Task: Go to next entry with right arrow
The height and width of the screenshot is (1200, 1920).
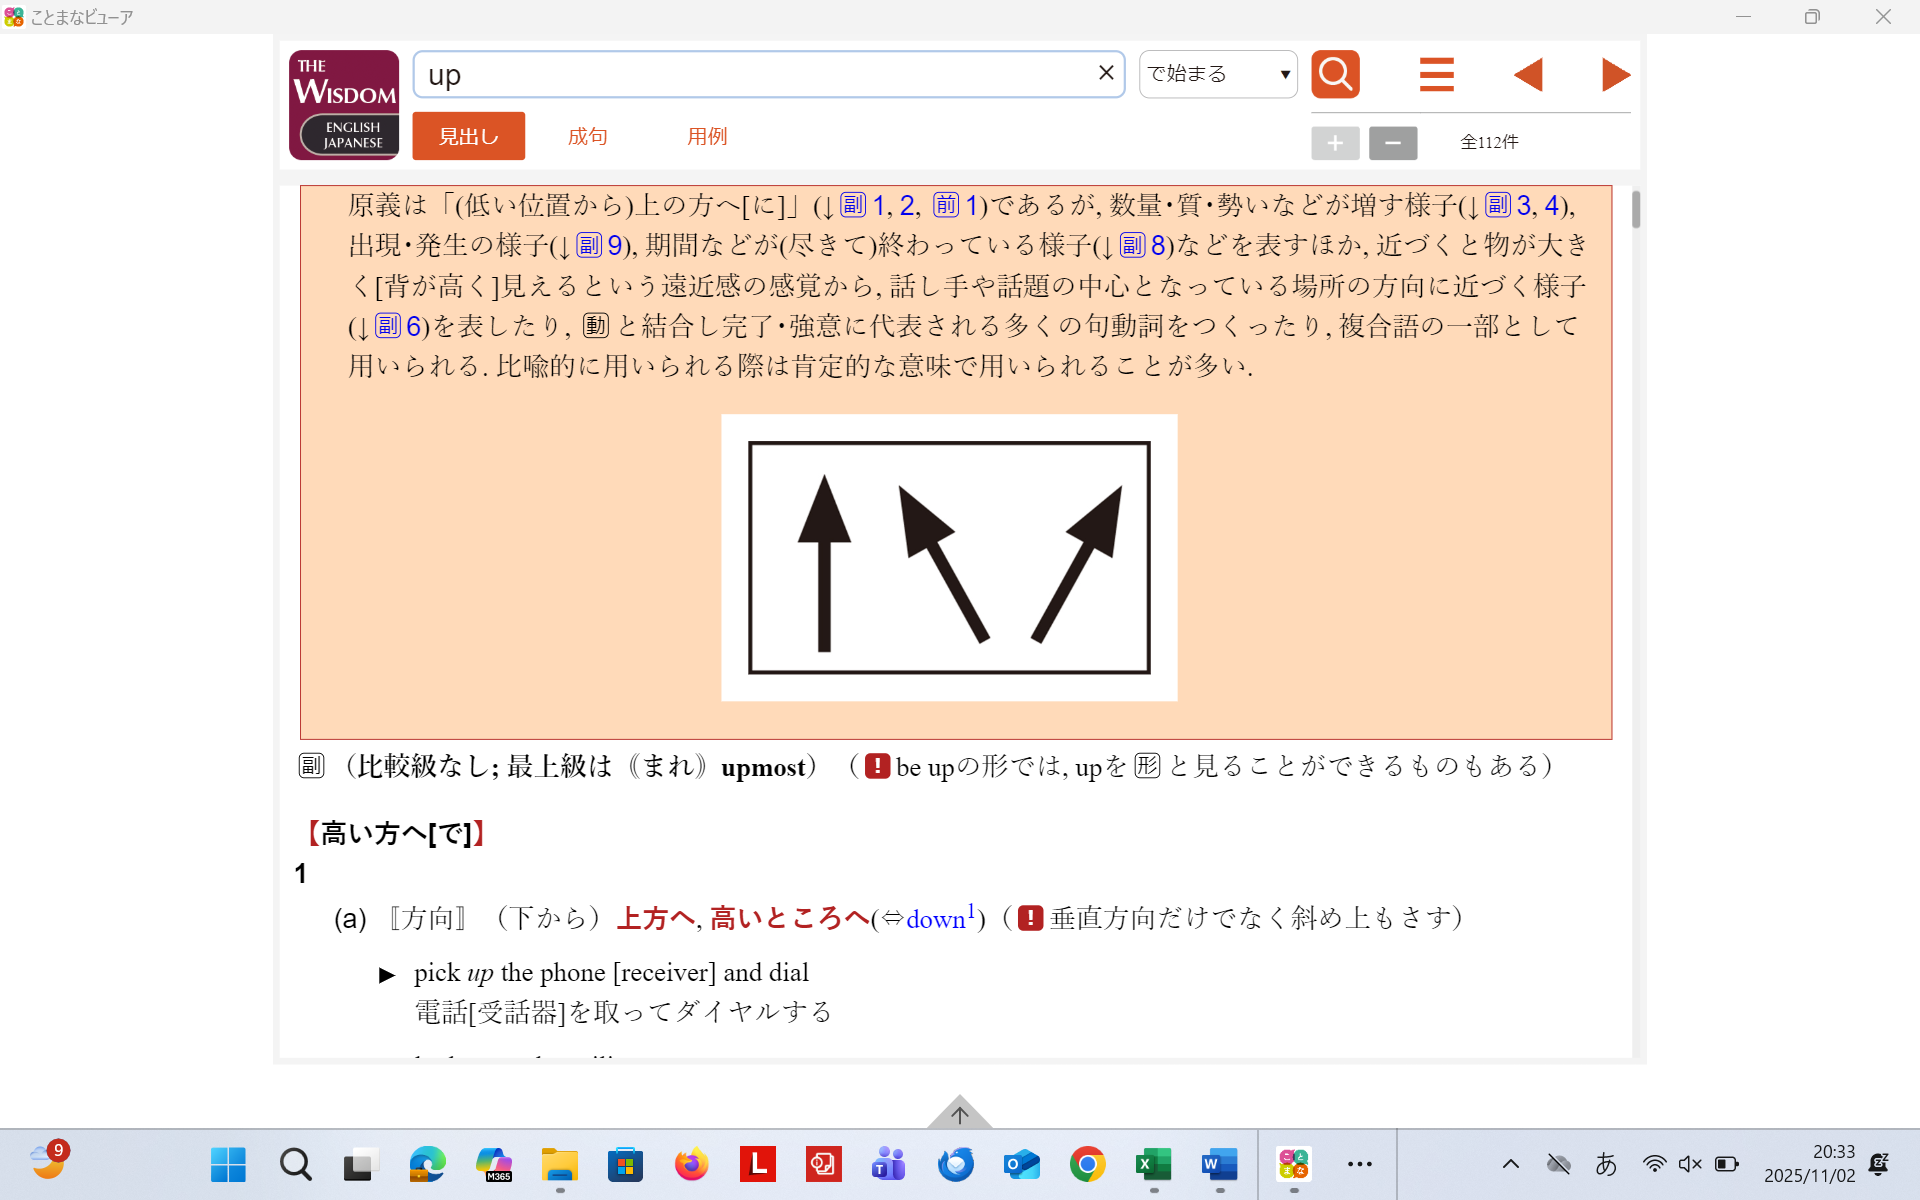Action: [x=1615, y=75]
